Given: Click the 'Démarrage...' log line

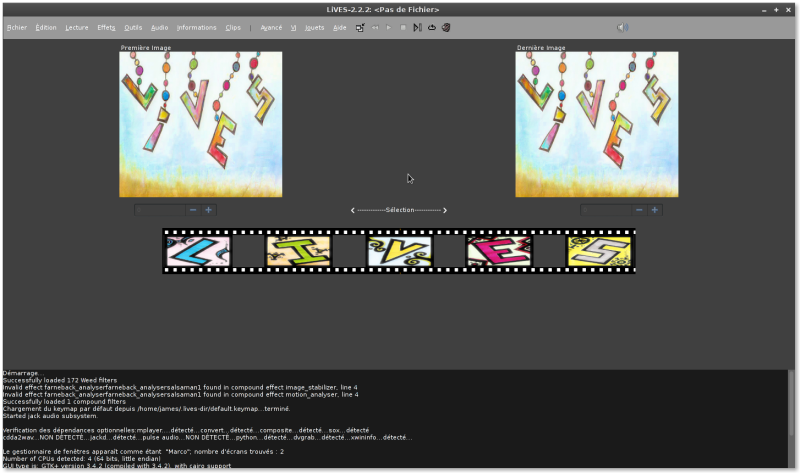Looking at the screenshot, I should pos(23,373).
